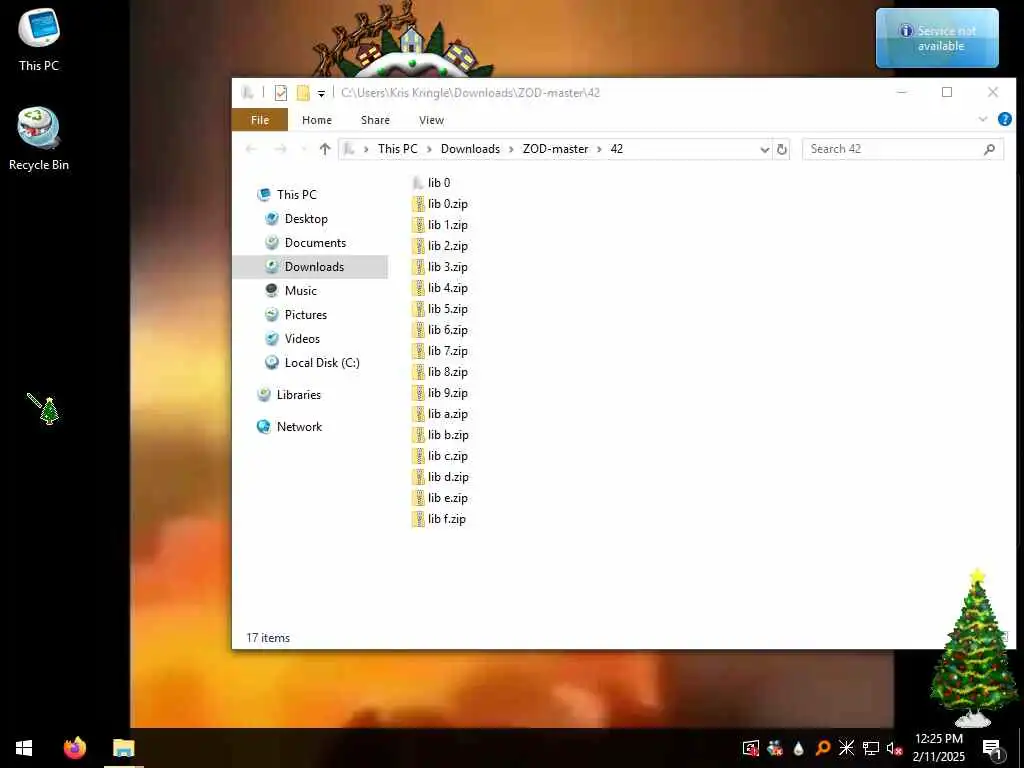The height and width of the screenshot is (768, 1024).
Task: Open the network tray icon
Action: pos(871,748)
